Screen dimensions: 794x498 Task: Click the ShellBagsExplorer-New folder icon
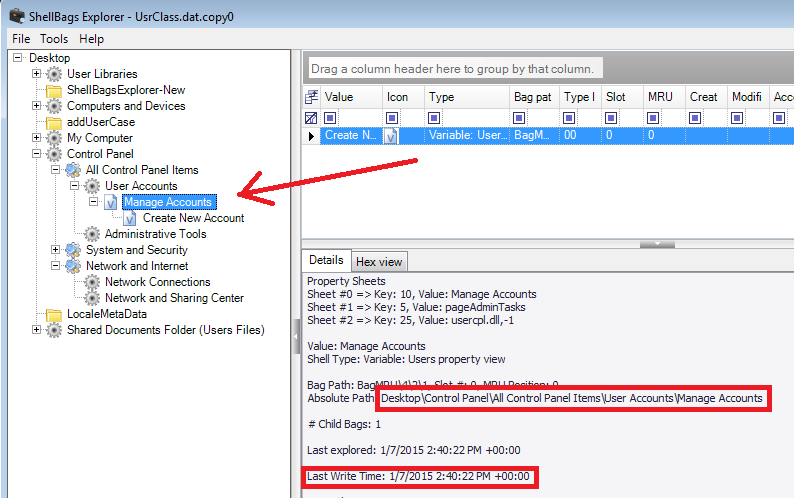(x=54, y=90)
